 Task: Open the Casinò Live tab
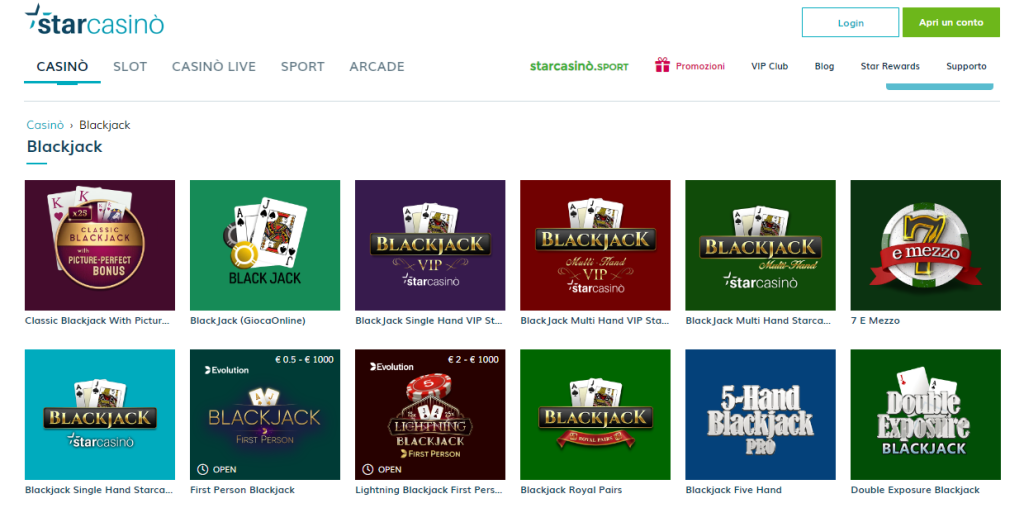pos(214,66)
